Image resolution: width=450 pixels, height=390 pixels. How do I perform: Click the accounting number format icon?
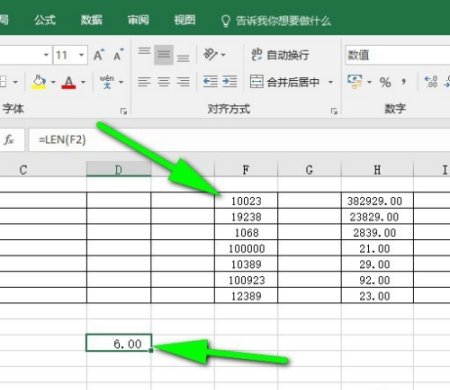355,82
